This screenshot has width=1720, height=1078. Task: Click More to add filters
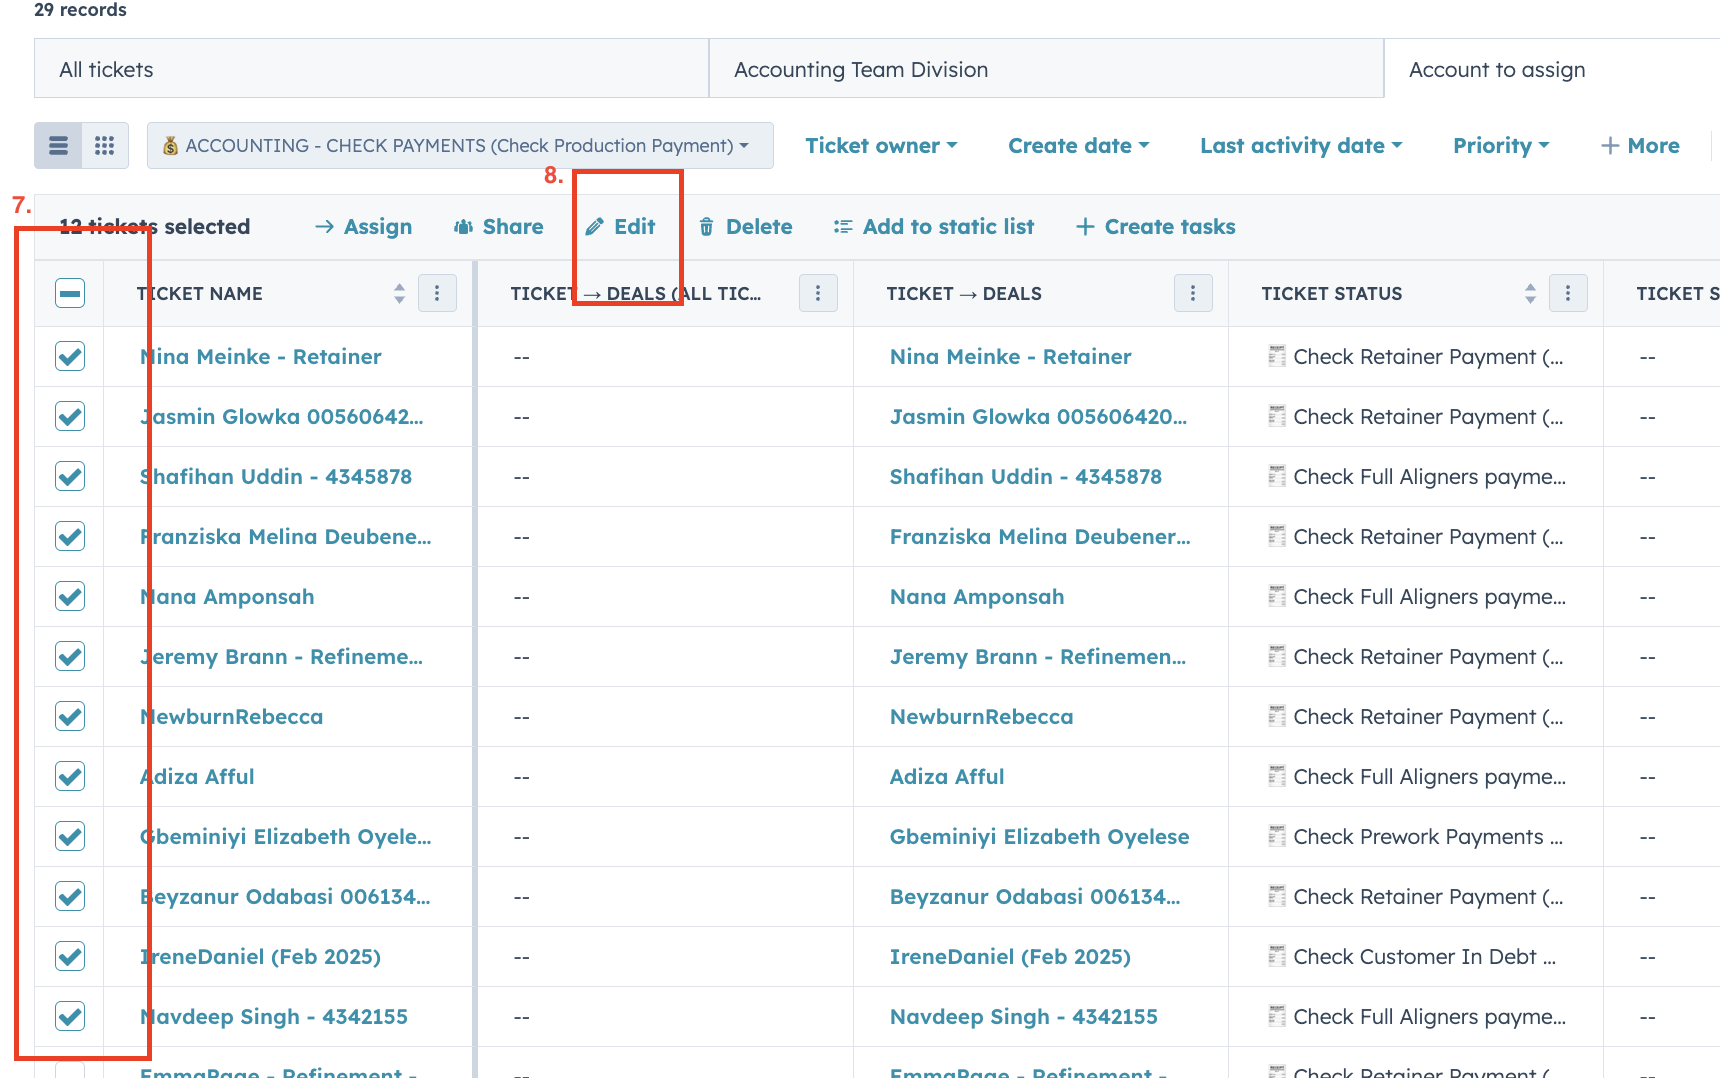1640,146
